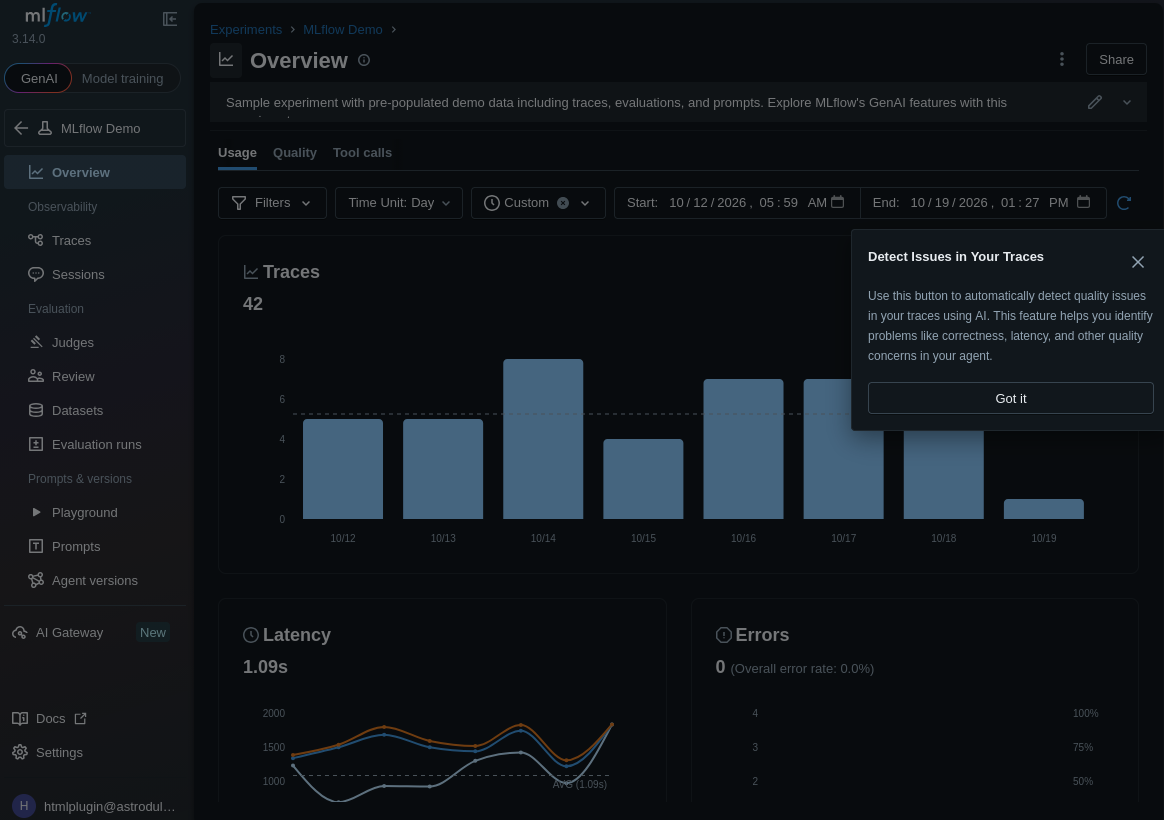
Task: Click the user avatar H
Action: coord(24,806)
